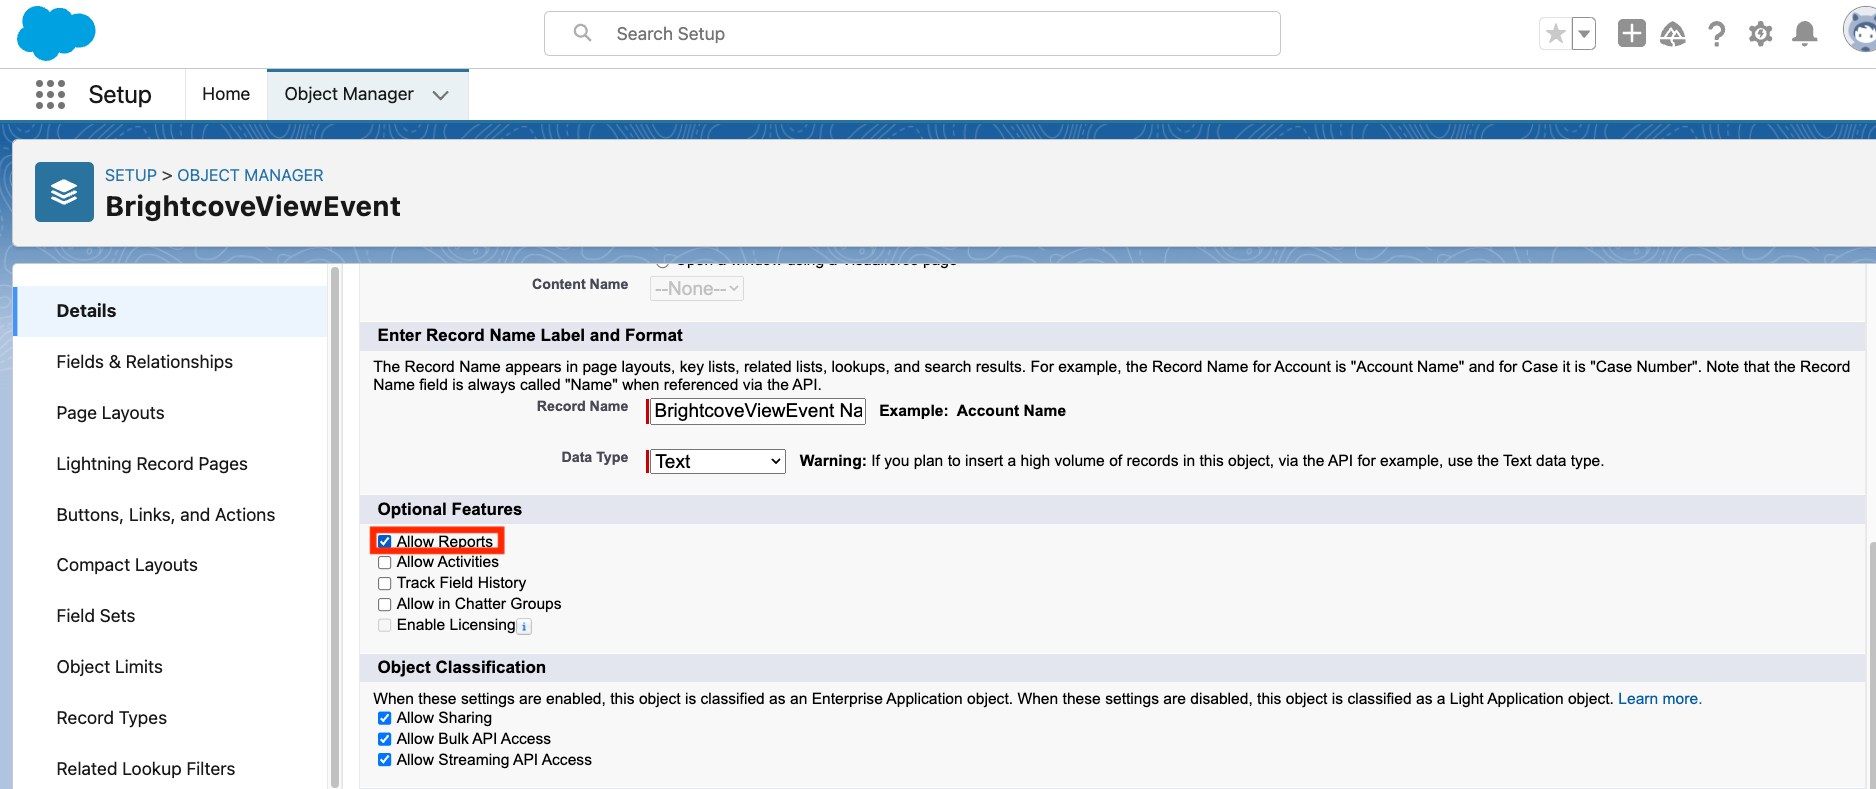Open the global actions plus icon

[x=1632, y=34]
